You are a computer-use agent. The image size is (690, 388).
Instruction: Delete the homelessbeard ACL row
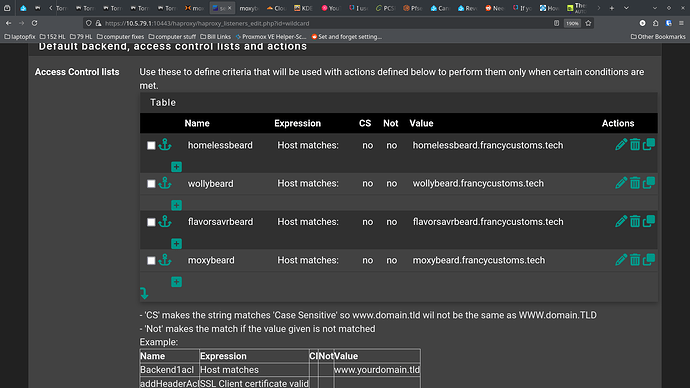[635, 144]
